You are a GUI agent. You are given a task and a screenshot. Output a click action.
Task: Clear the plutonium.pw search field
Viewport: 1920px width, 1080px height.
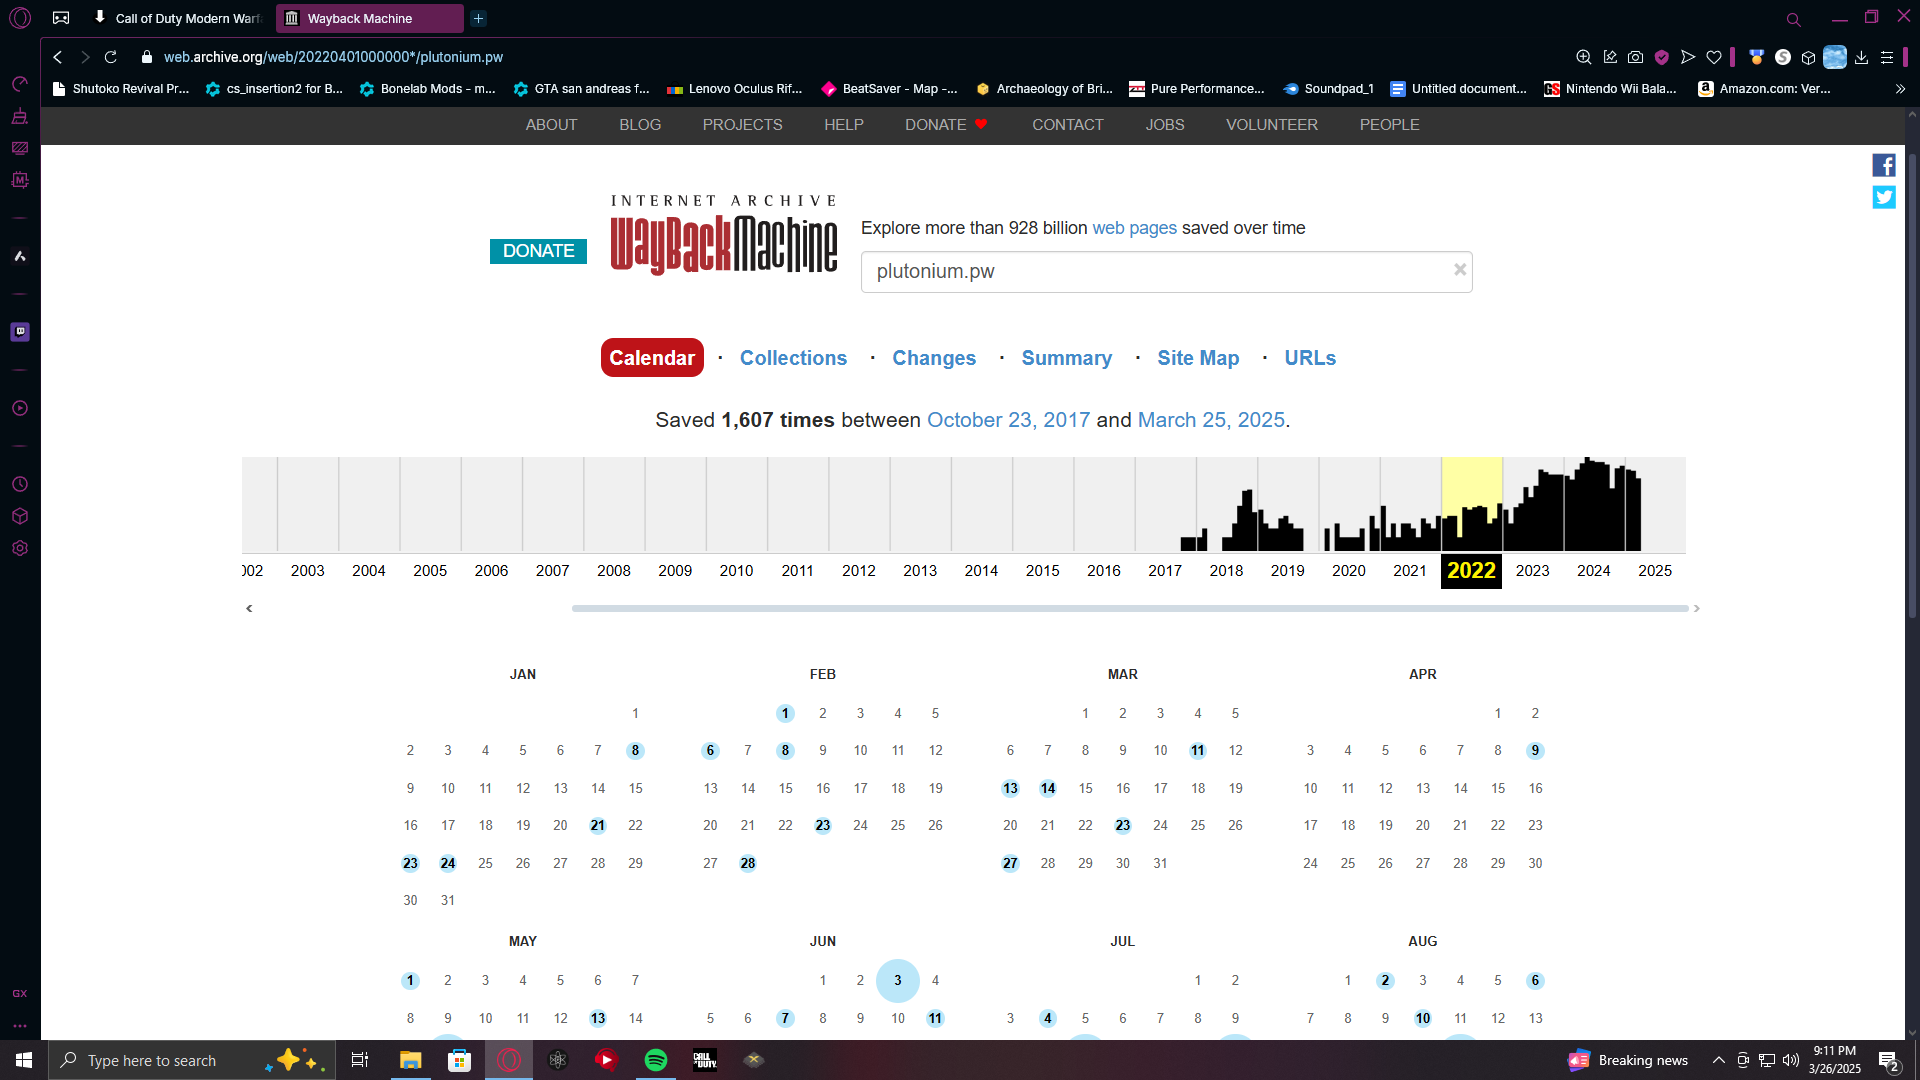click(x=1459, y=270)
